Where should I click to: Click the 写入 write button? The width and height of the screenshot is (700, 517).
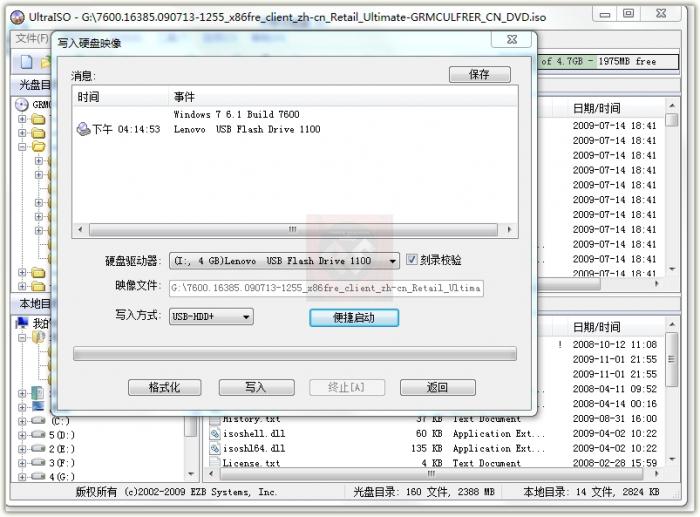point(256,387)
